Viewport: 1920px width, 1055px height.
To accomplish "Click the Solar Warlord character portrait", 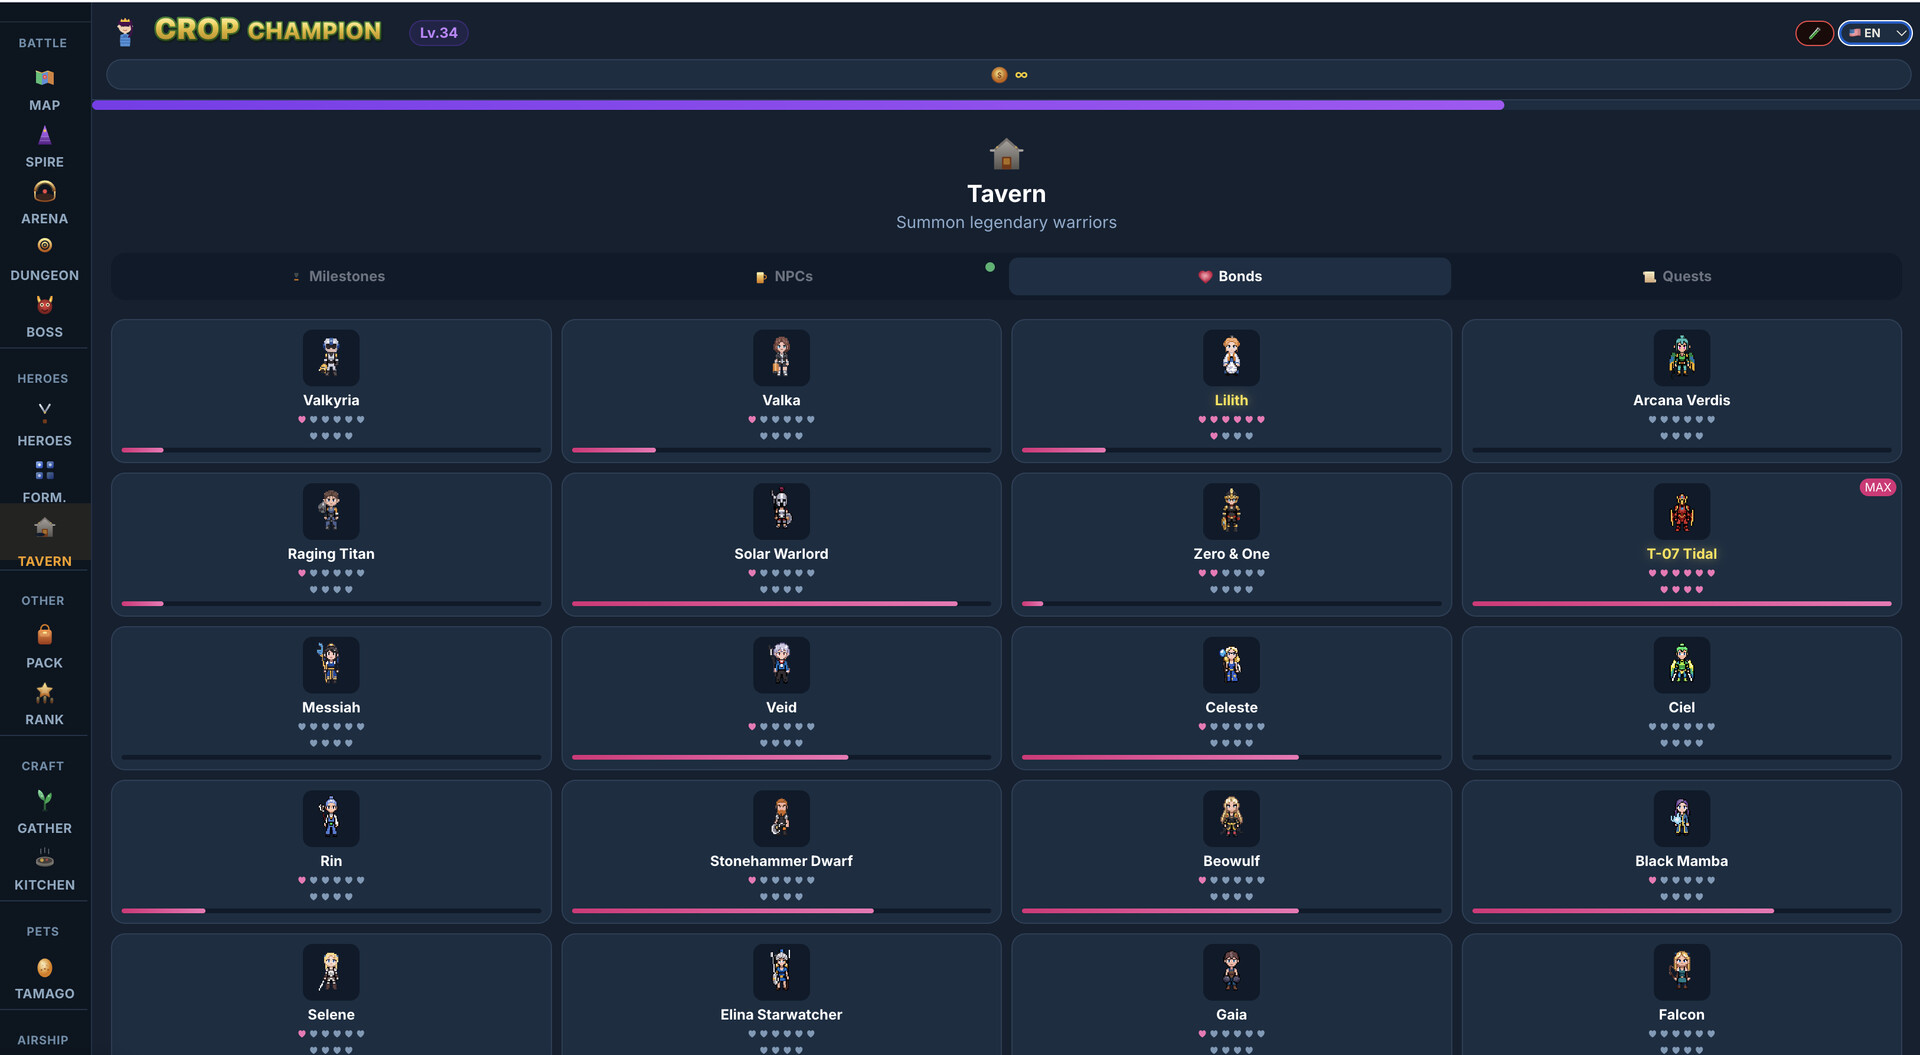I will click(x=781, y=511).
